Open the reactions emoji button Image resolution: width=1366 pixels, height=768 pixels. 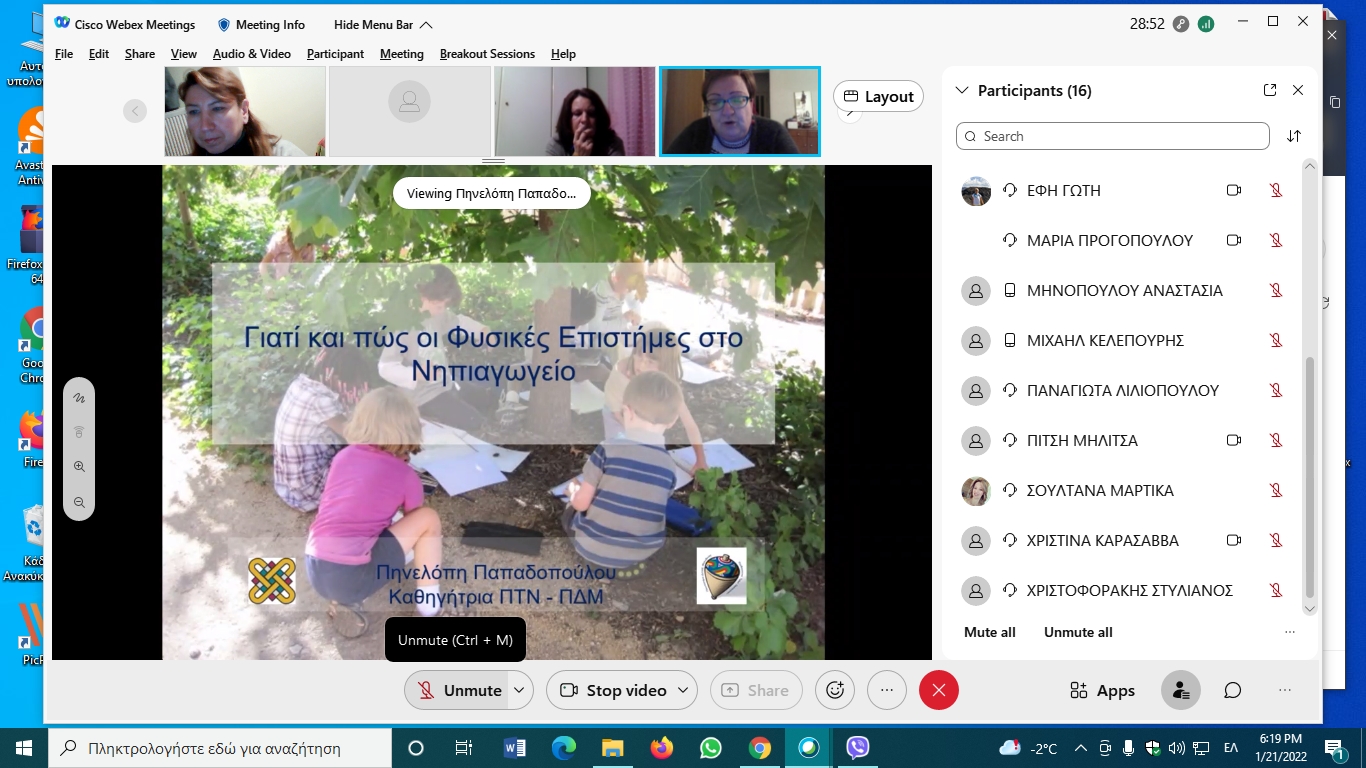(835, 690)
